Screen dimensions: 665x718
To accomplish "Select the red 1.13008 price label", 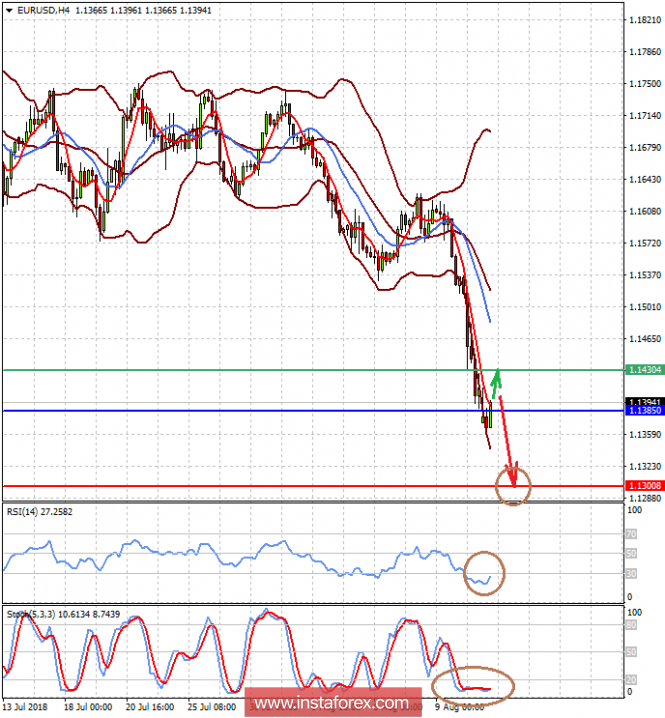I will 645,485.
